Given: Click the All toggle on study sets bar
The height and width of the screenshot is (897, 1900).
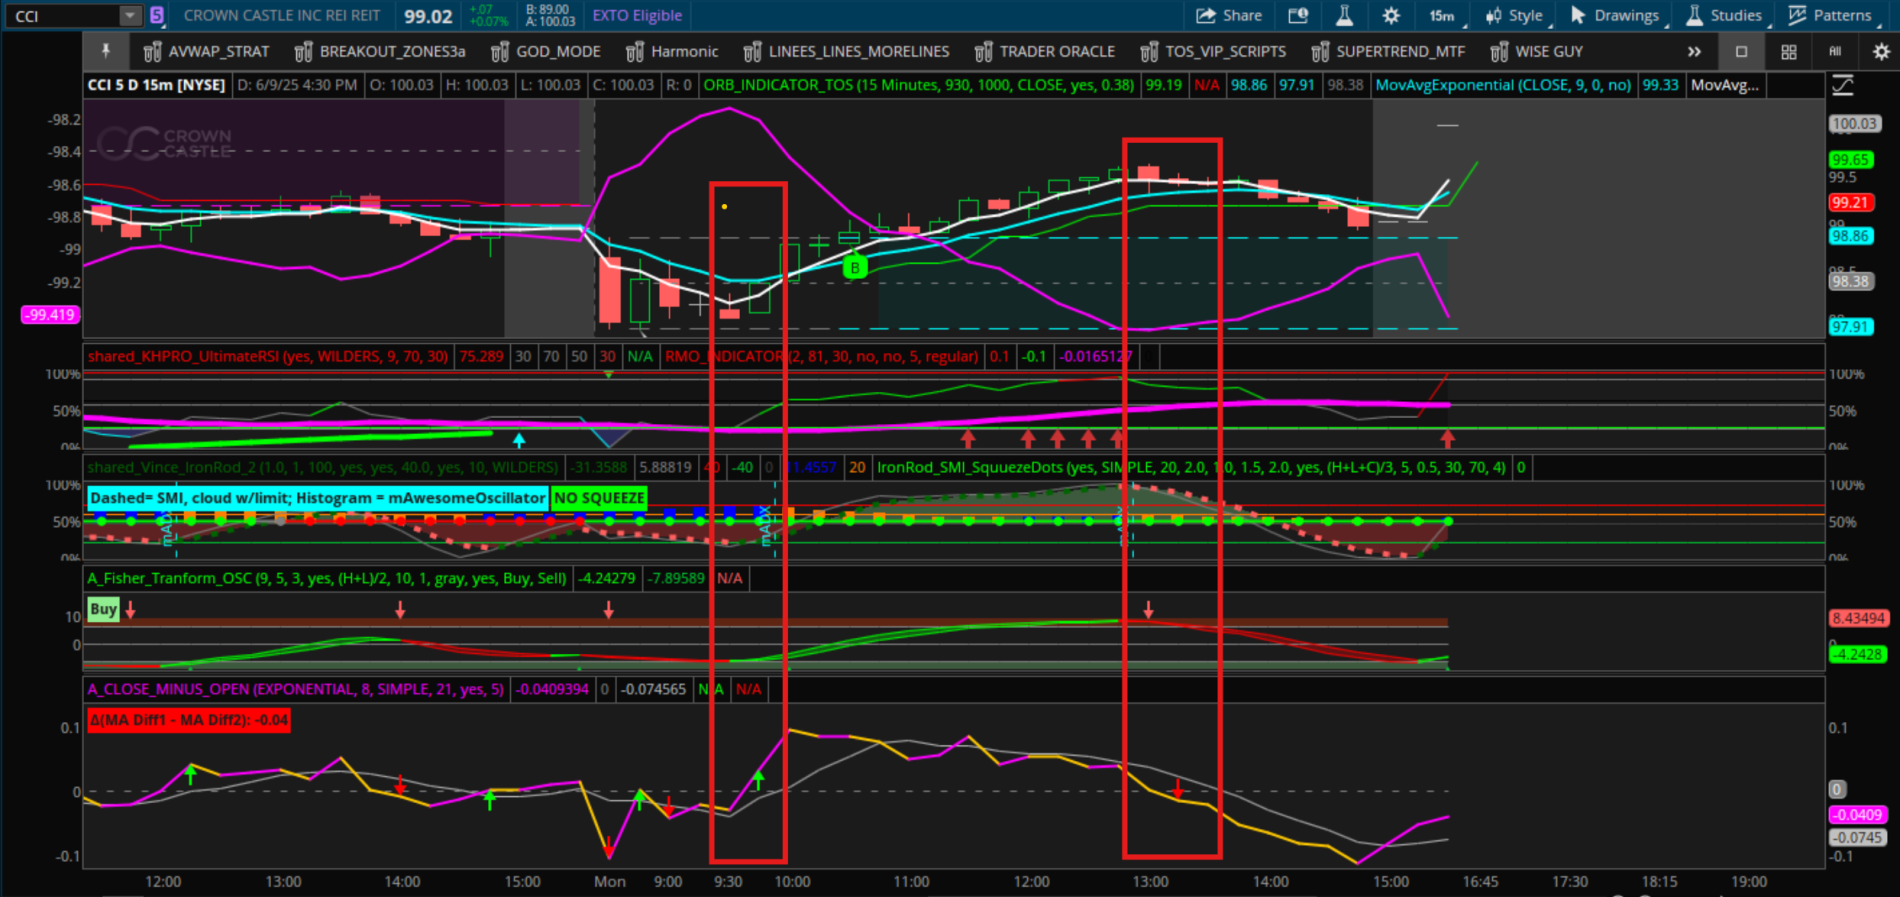Looking at the screenshot, I should click(1835, 51).
